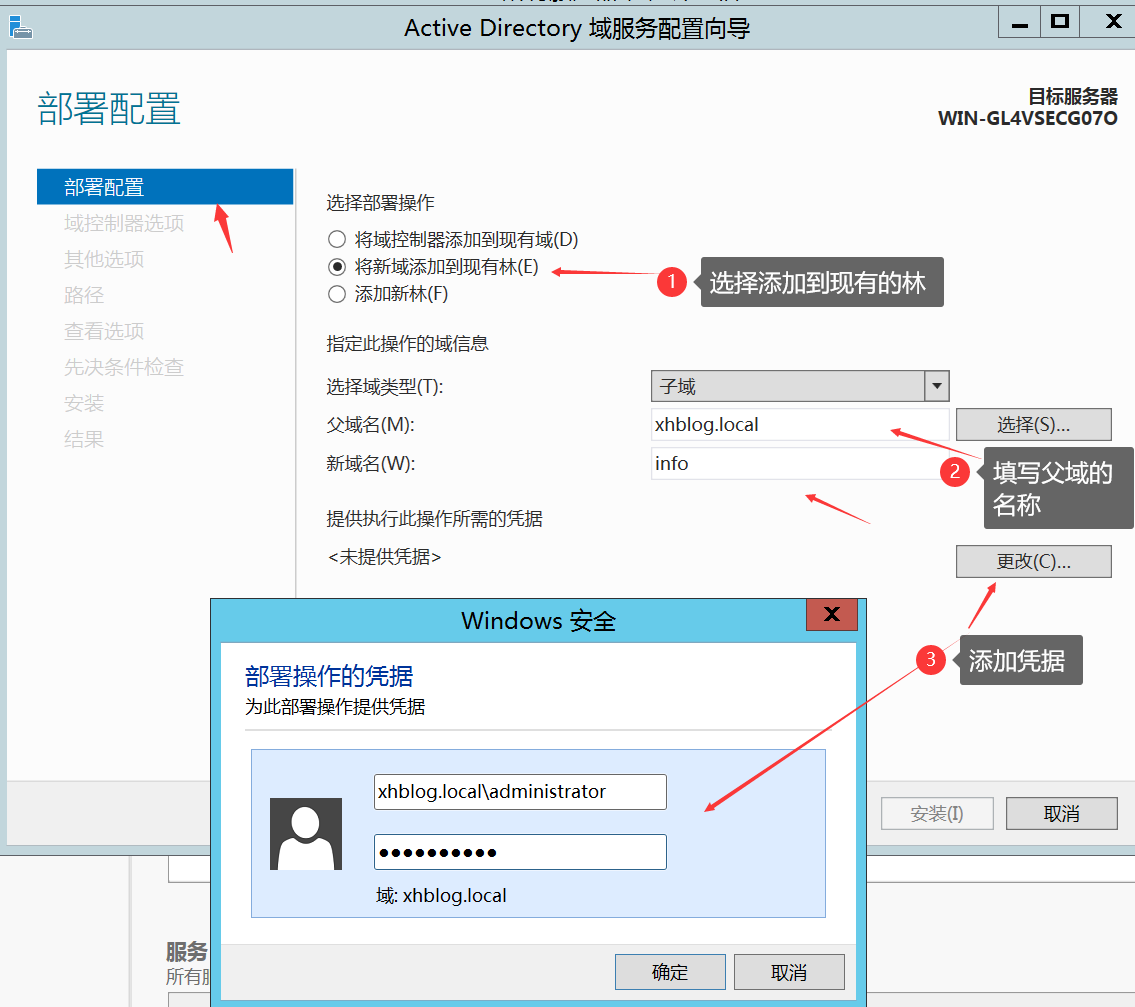This screenshot has height=1007, width=1135.
Task: Open the 部署配置 step in sidebar
Action: click(x=165, y=187)
